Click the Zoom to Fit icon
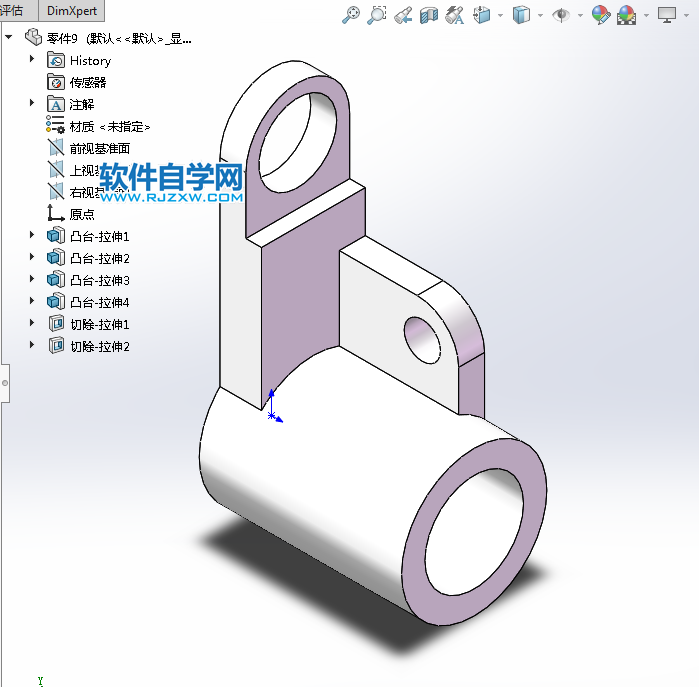699x687 pixels. coord(351,15)
